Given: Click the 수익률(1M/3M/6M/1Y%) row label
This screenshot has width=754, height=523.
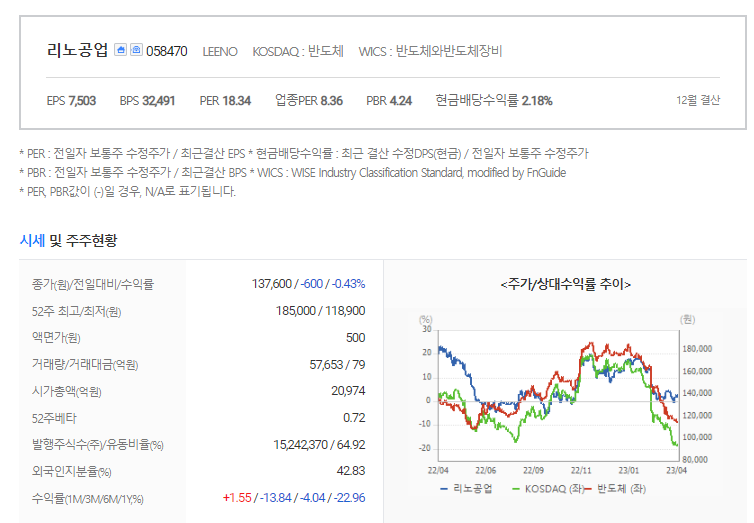Looking at the screenshot, I should click(x=88, y=498).
